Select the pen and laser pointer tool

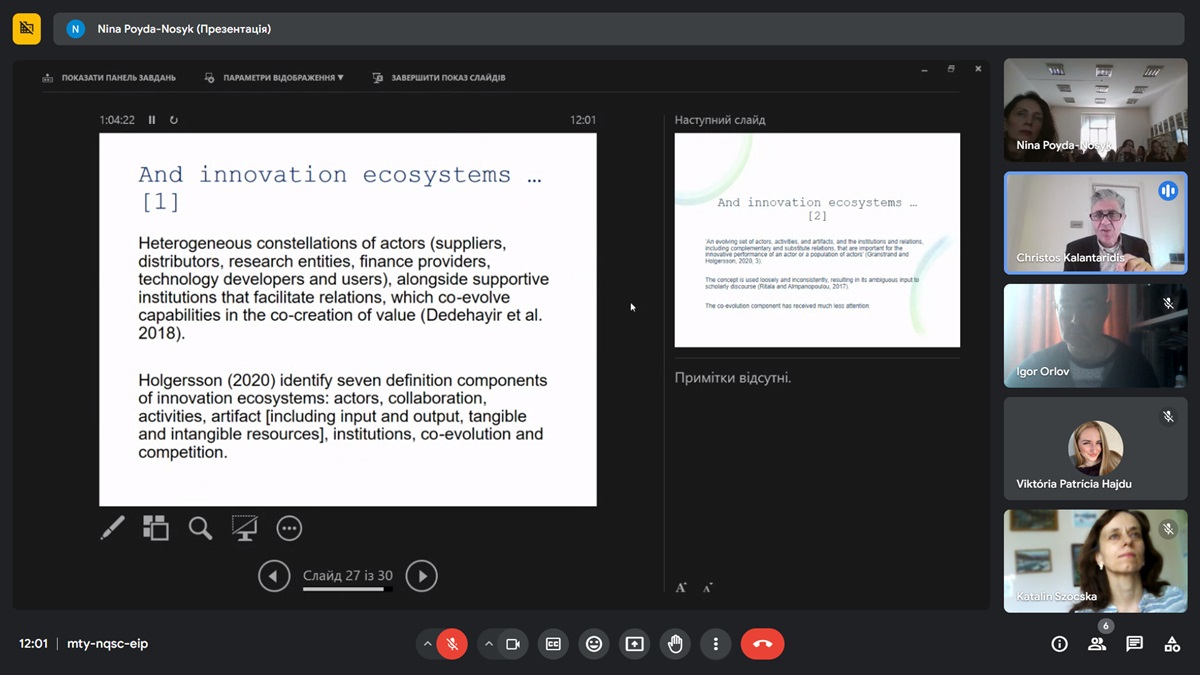point(113,528)
